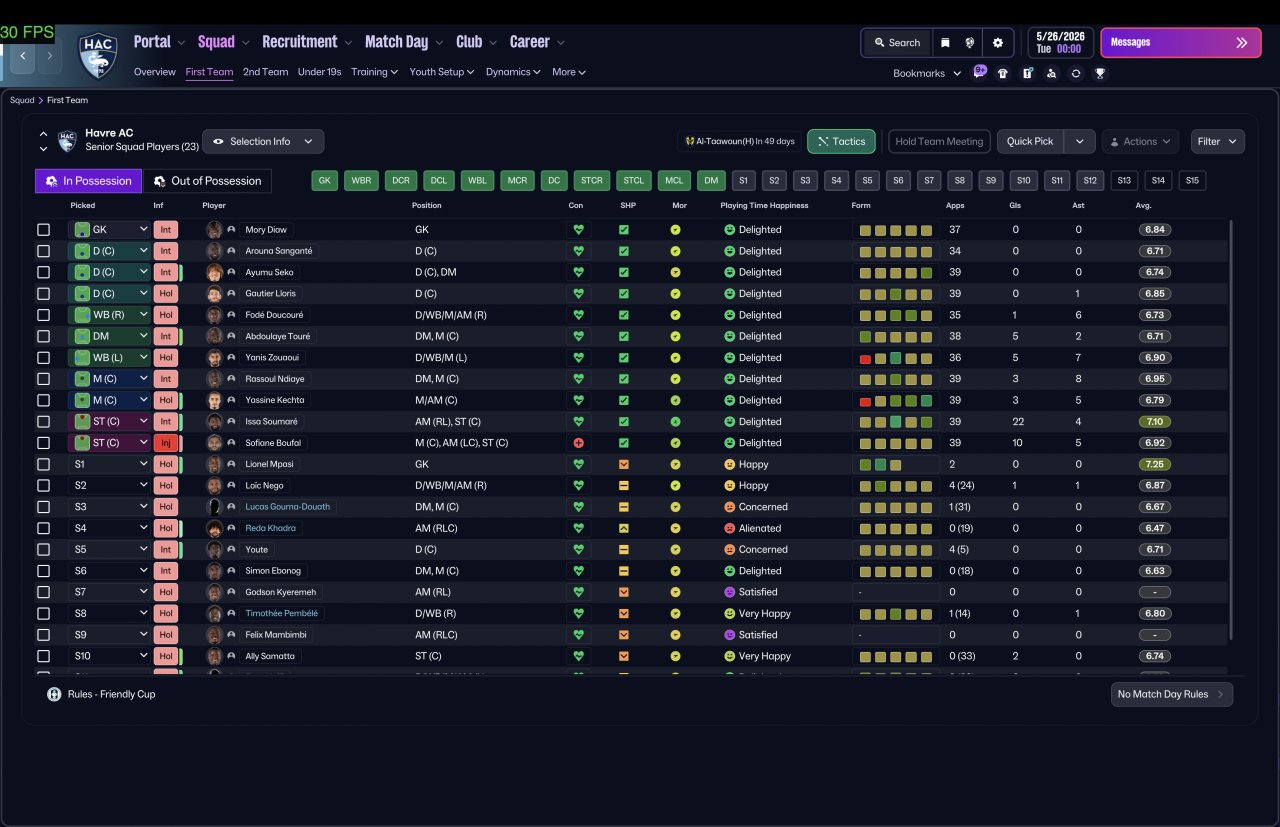This screenshot has height=827, width=1280.
Task: Open the Actions dropdown
Action: click(x=1140, y=141)
